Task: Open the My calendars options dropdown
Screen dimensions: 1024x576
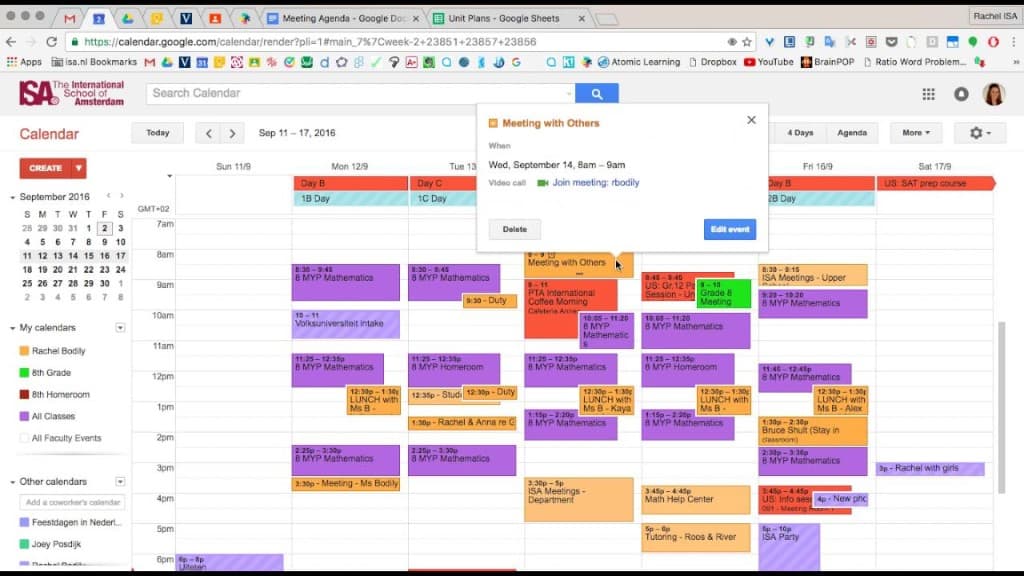Action: click(x=120, y=328)
